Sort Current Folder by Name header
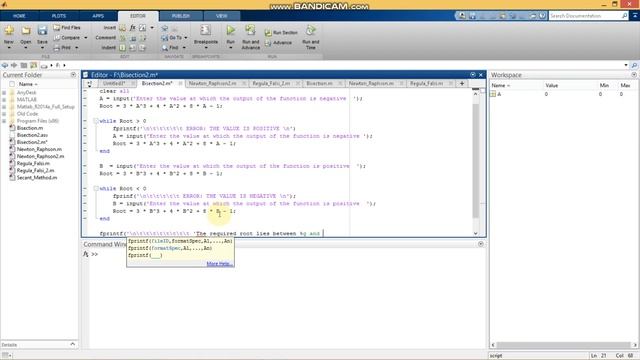 pos(28,84)
